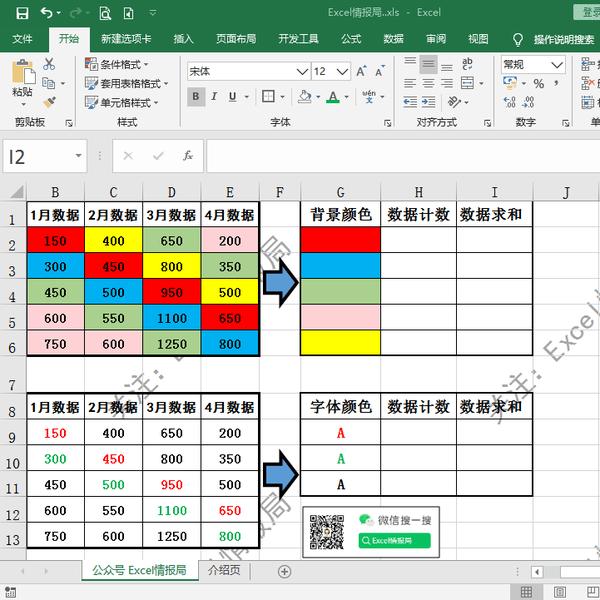Align text left
600x600 pixels.
coord(410,83)
